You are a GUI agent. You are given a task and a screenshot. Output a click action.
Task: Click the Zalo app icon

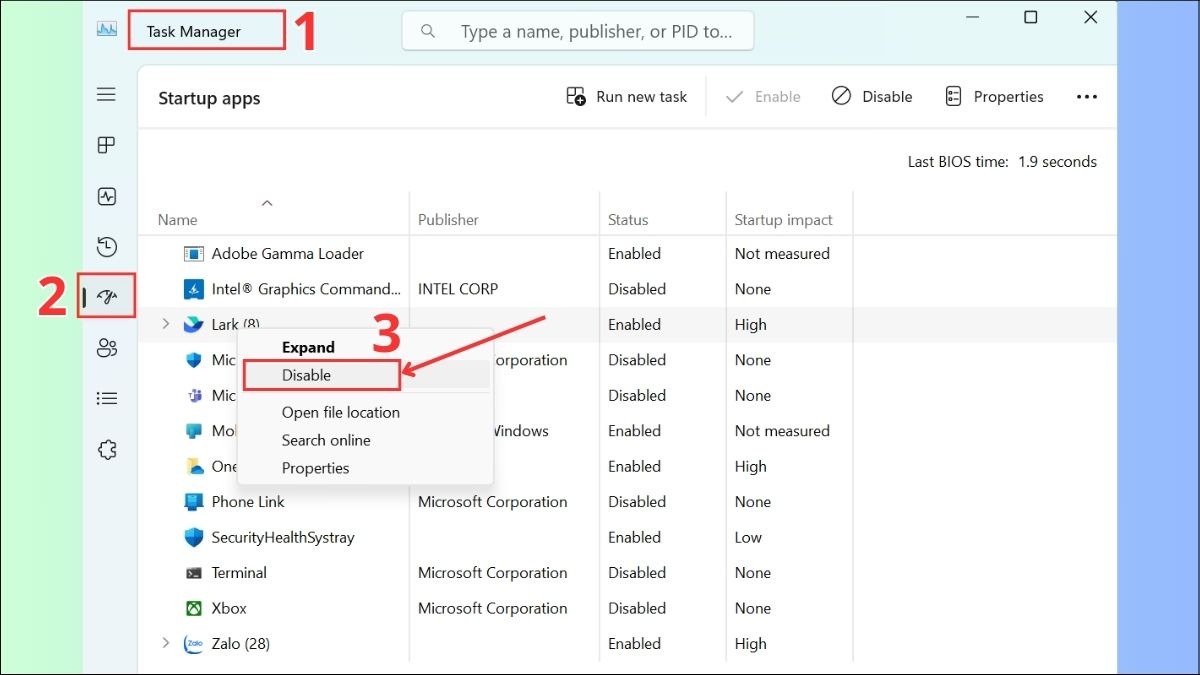[194, 644]
